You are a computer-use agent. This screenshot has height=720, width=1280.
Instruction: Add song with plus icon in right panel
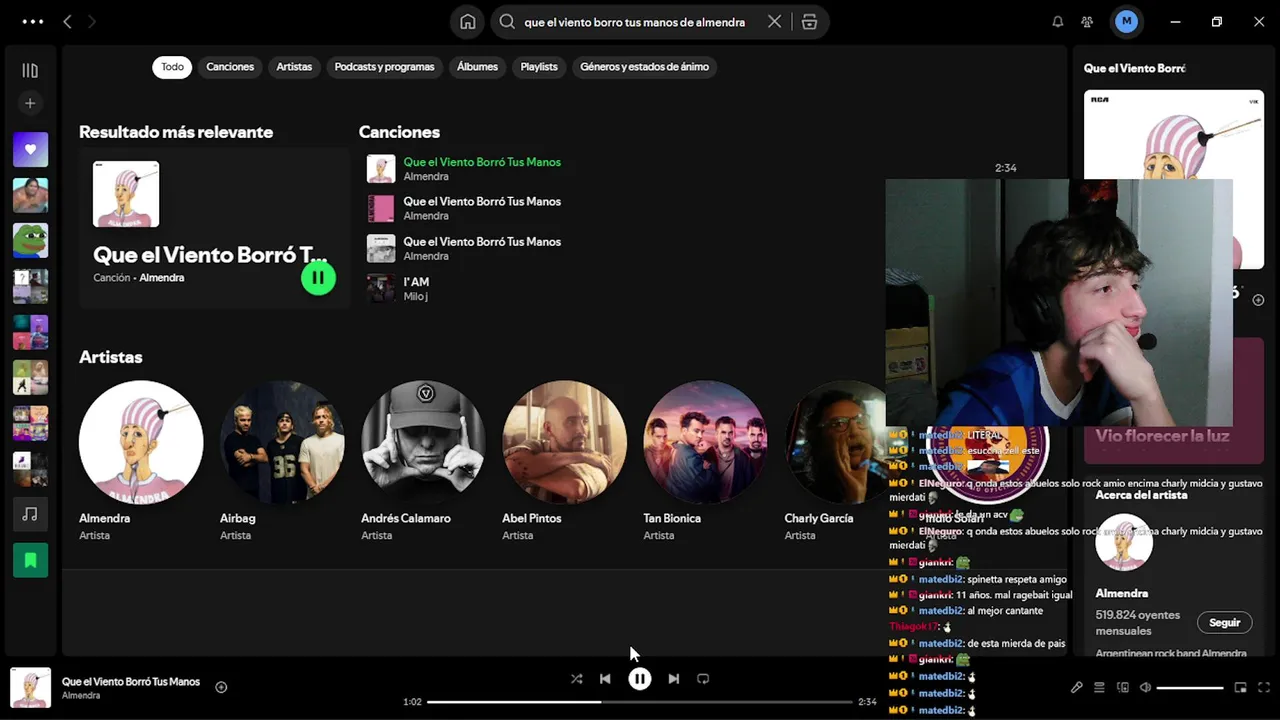tap(1258, 300)
